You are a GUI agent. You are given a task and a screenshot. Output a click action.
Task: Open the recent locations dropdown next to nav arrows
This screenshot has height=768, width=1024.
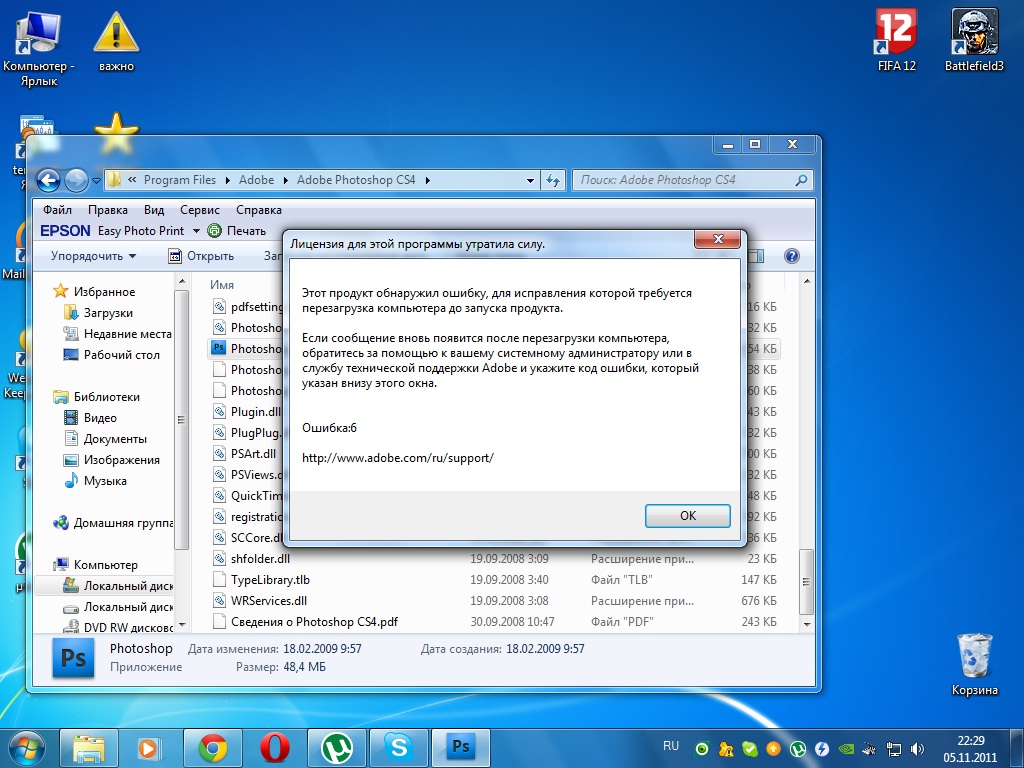pos(97,181)
